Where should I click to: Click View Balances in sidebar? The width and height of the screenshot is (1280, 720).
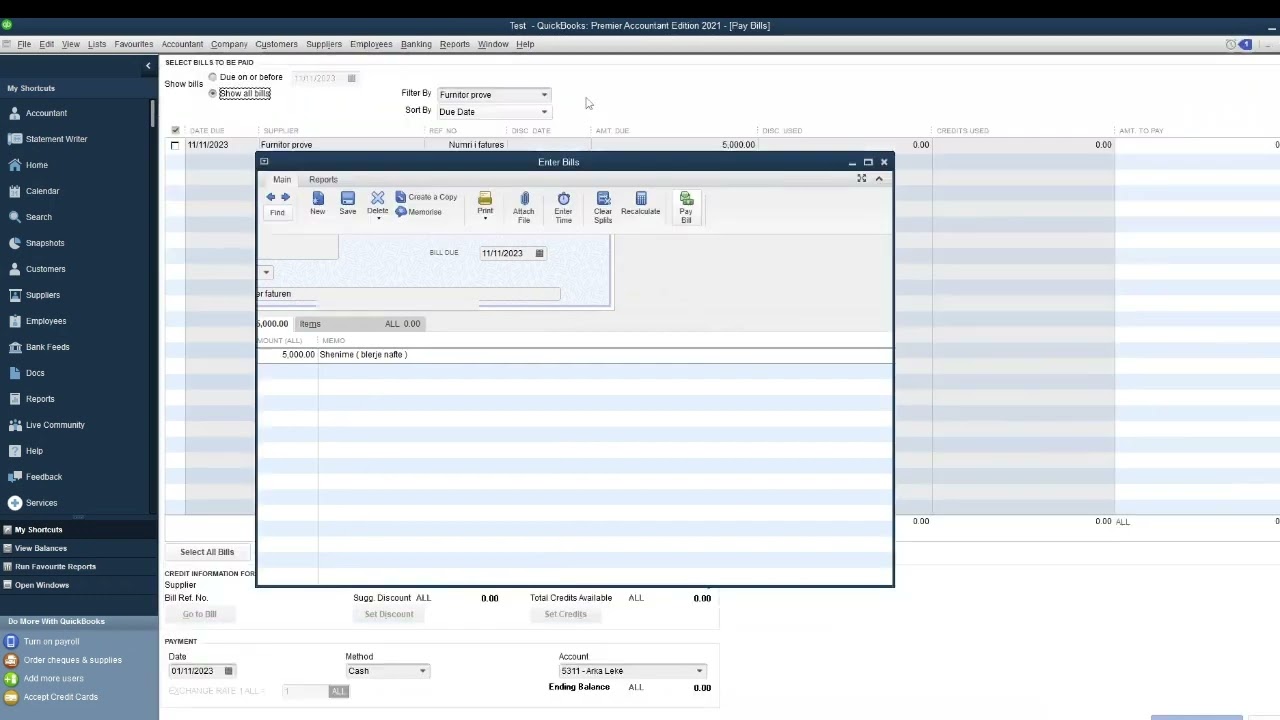point(41,548)
